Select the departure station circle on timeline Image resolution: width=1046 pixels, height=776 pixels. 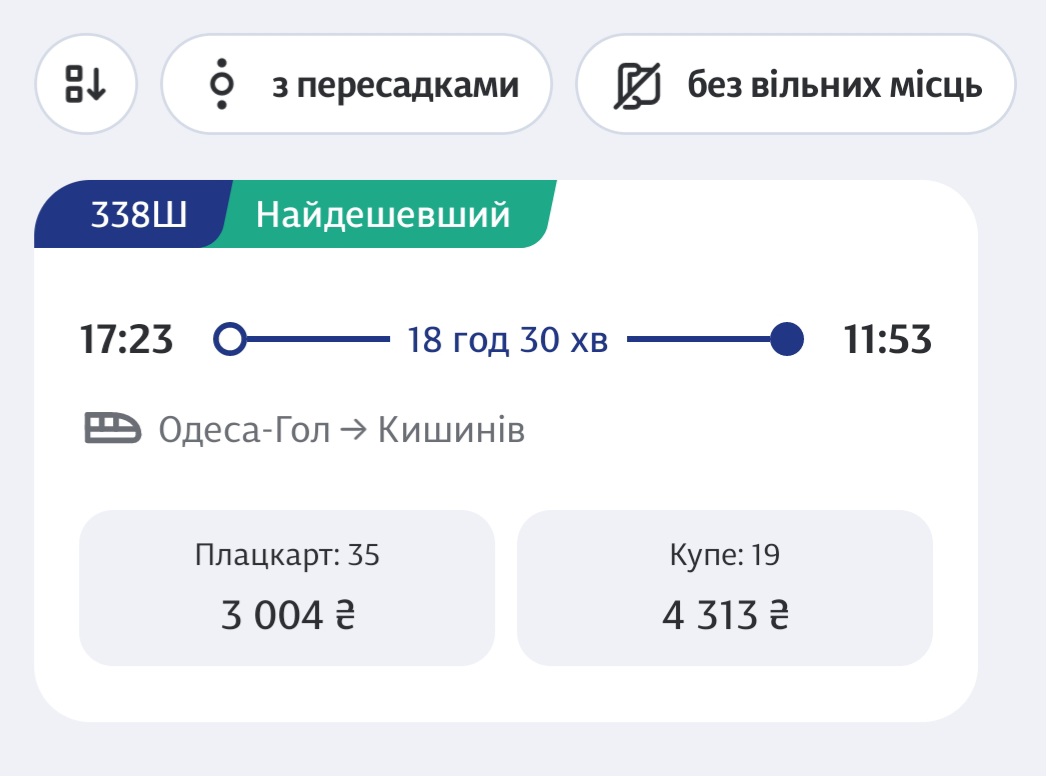tap(232, 340)
